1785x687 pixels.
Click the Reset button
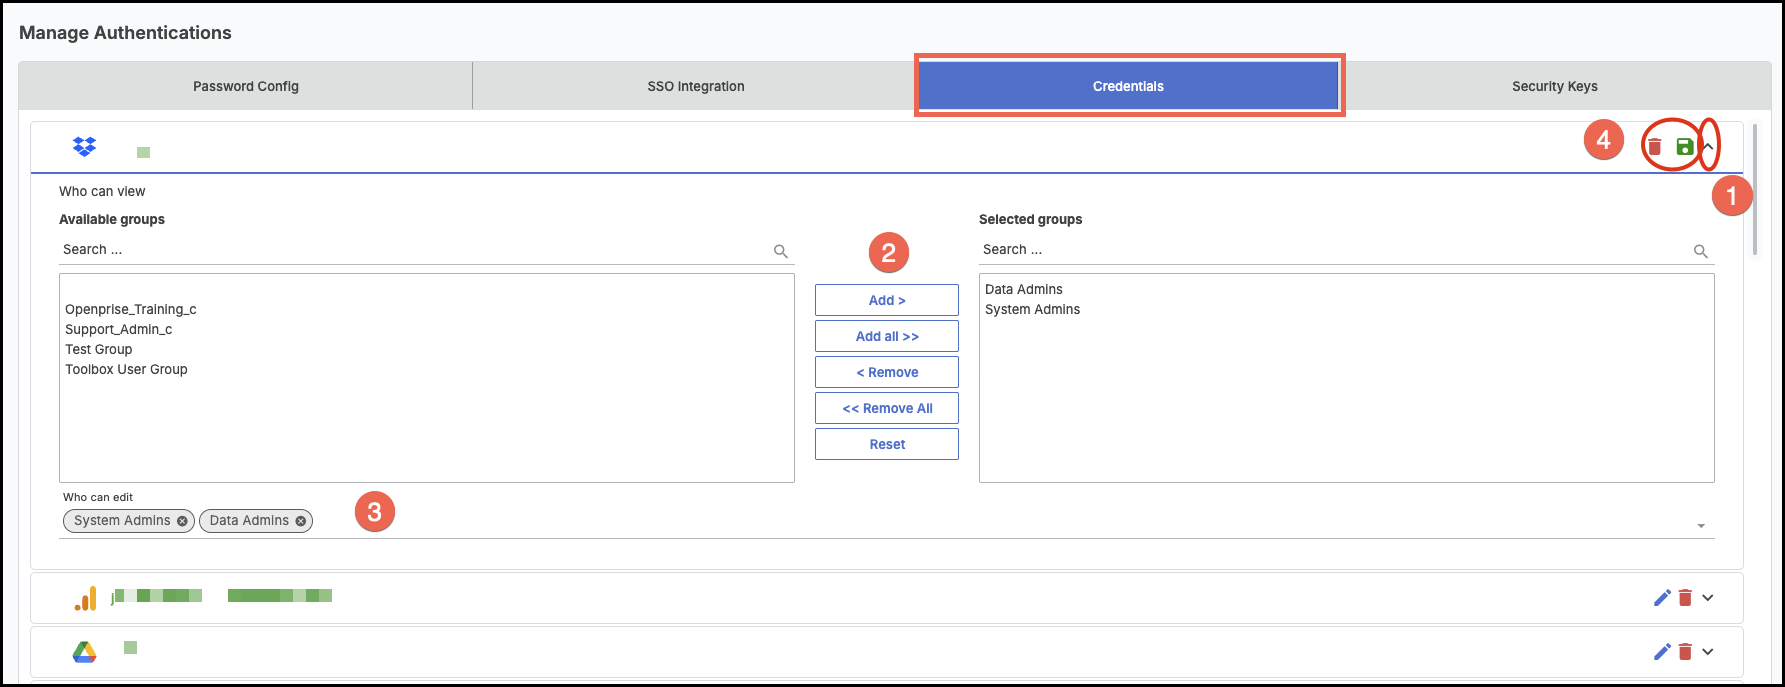[887, 444]
